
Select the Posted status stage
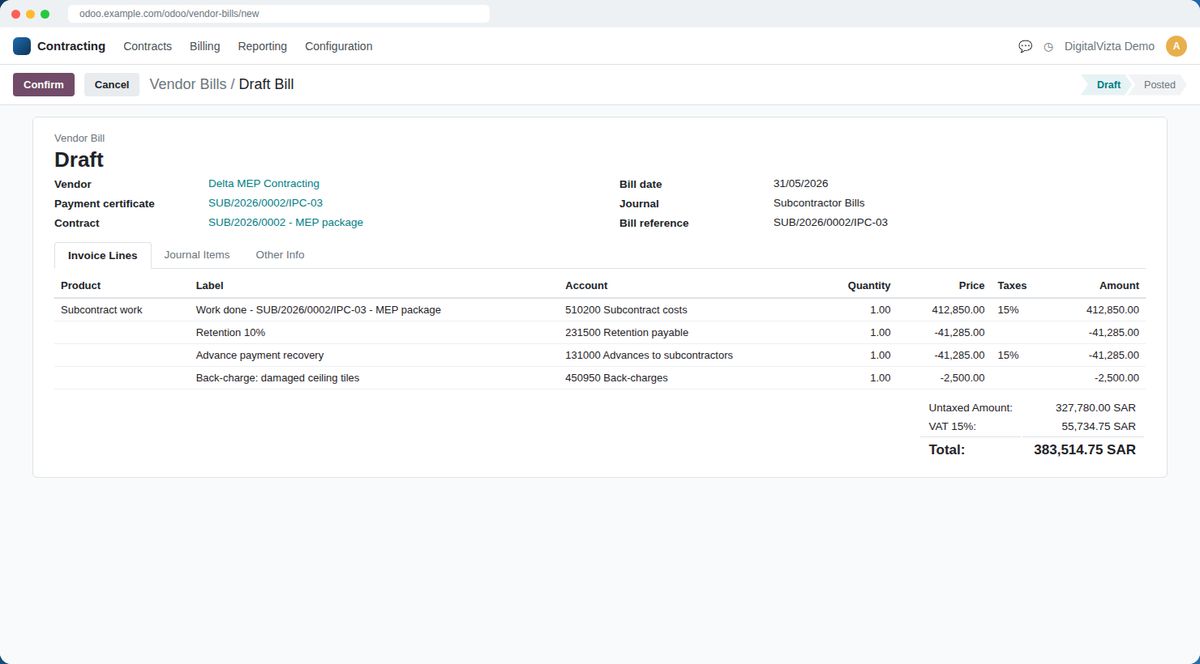(1159, 85)
